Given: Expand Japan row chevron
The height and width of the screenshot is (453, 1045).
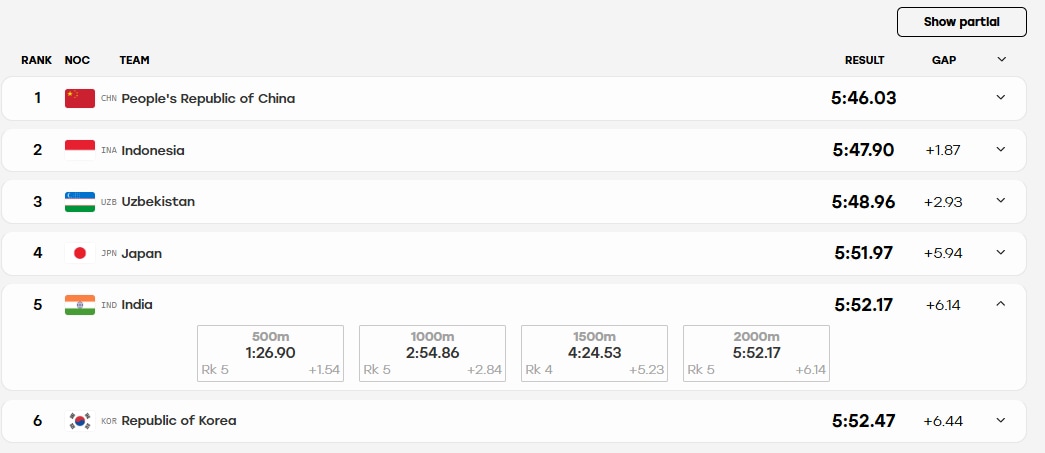Looking at the screenshot, I should (1000, 252).
